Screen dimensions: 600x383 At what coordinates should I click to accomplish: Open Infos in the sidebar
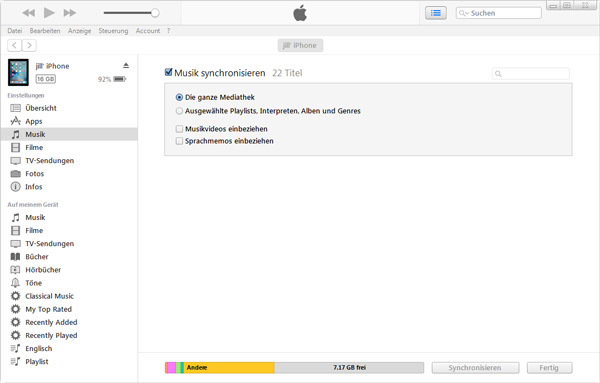69,187
